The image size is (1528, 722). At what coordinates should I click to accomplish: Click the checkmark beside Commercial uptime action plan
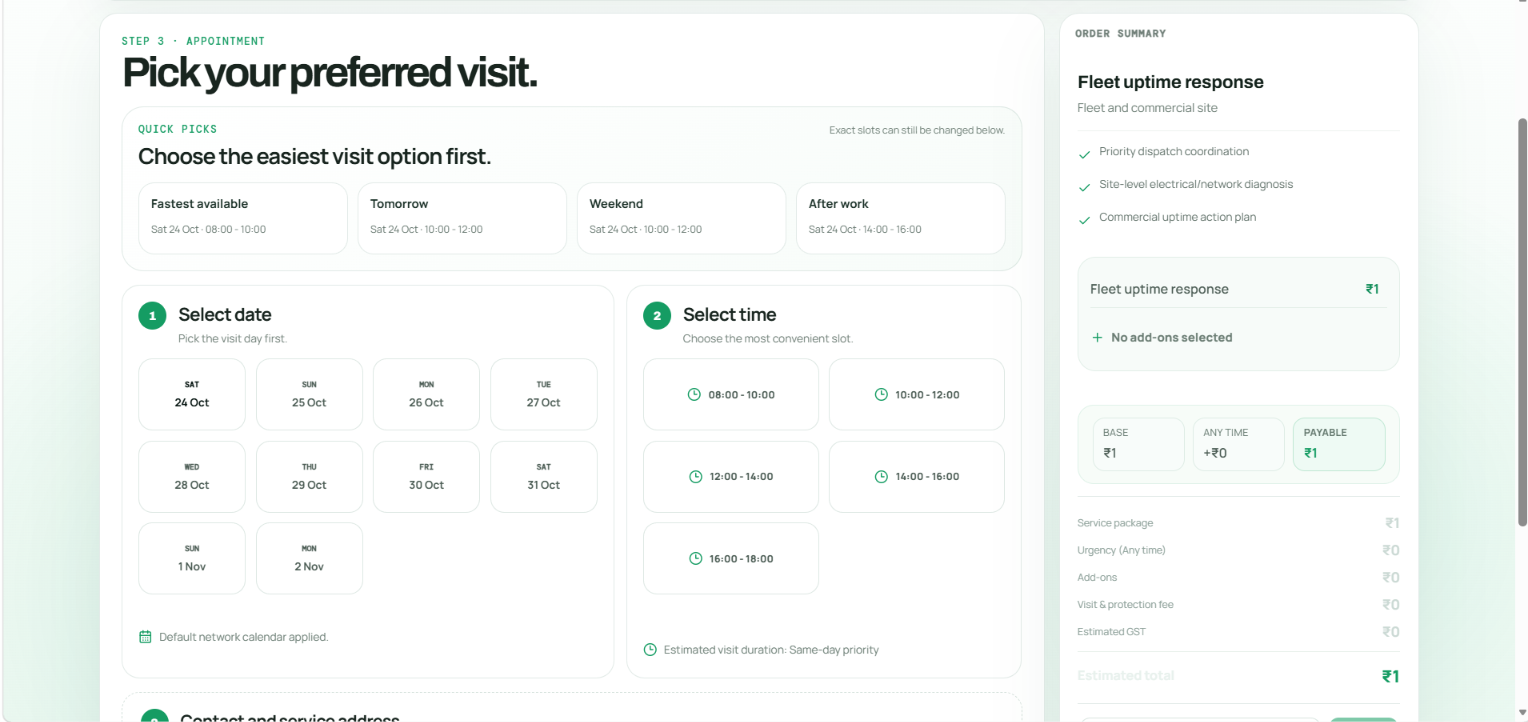coord(1085,219)
